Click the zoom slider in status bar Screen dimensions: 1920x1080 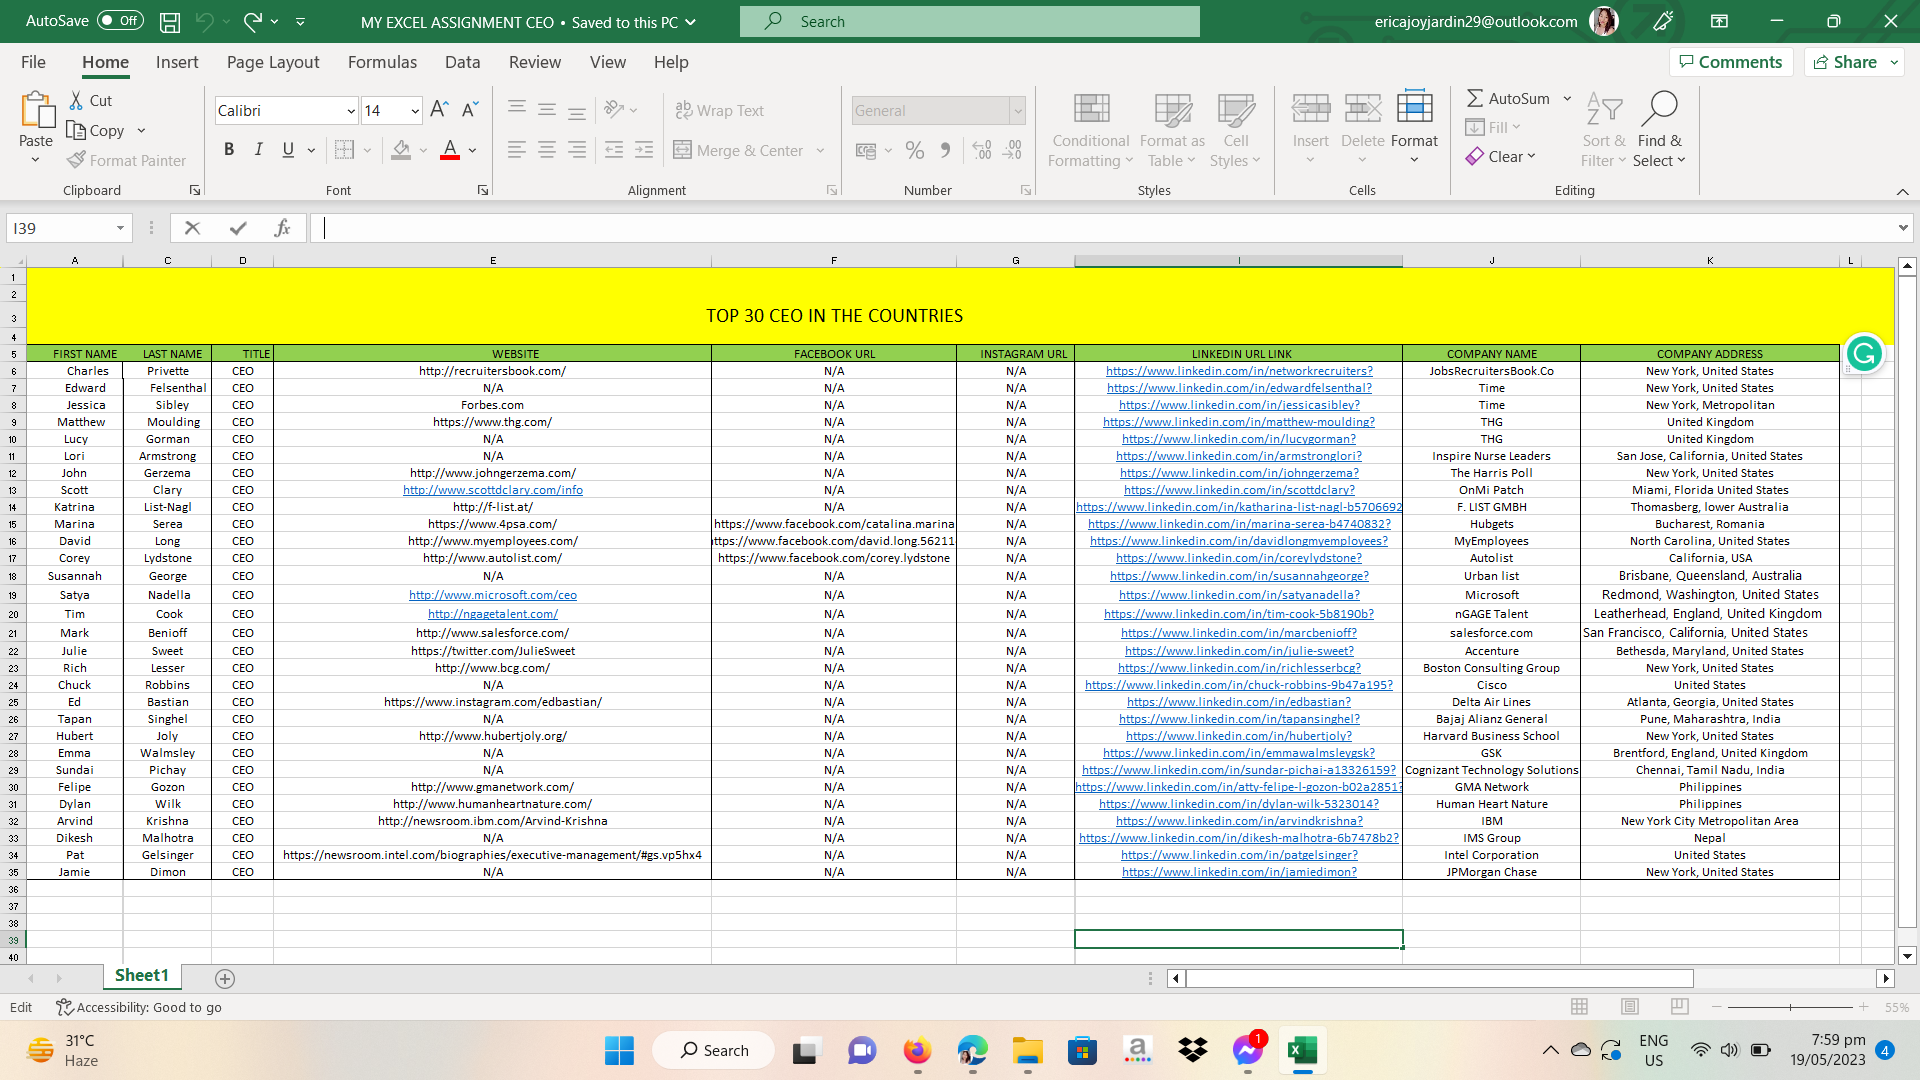pyautogui.click(x=1790, y=1007)
